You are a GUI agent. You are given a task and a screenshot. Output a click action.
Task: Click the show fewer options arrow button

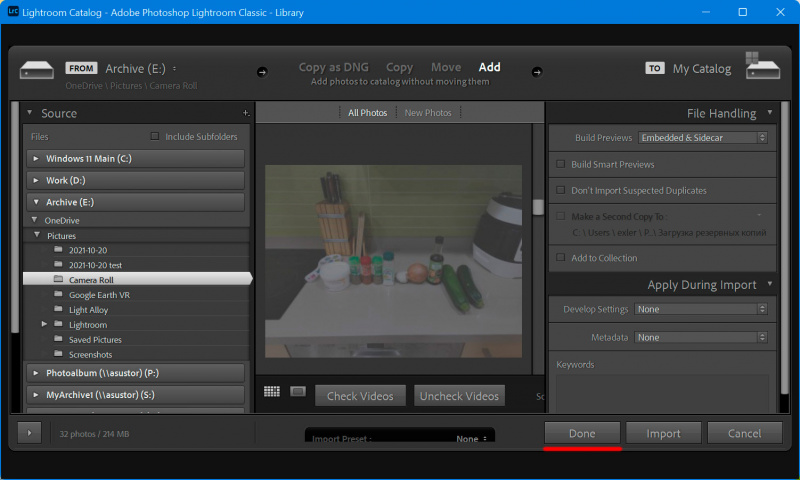(30, 434)
